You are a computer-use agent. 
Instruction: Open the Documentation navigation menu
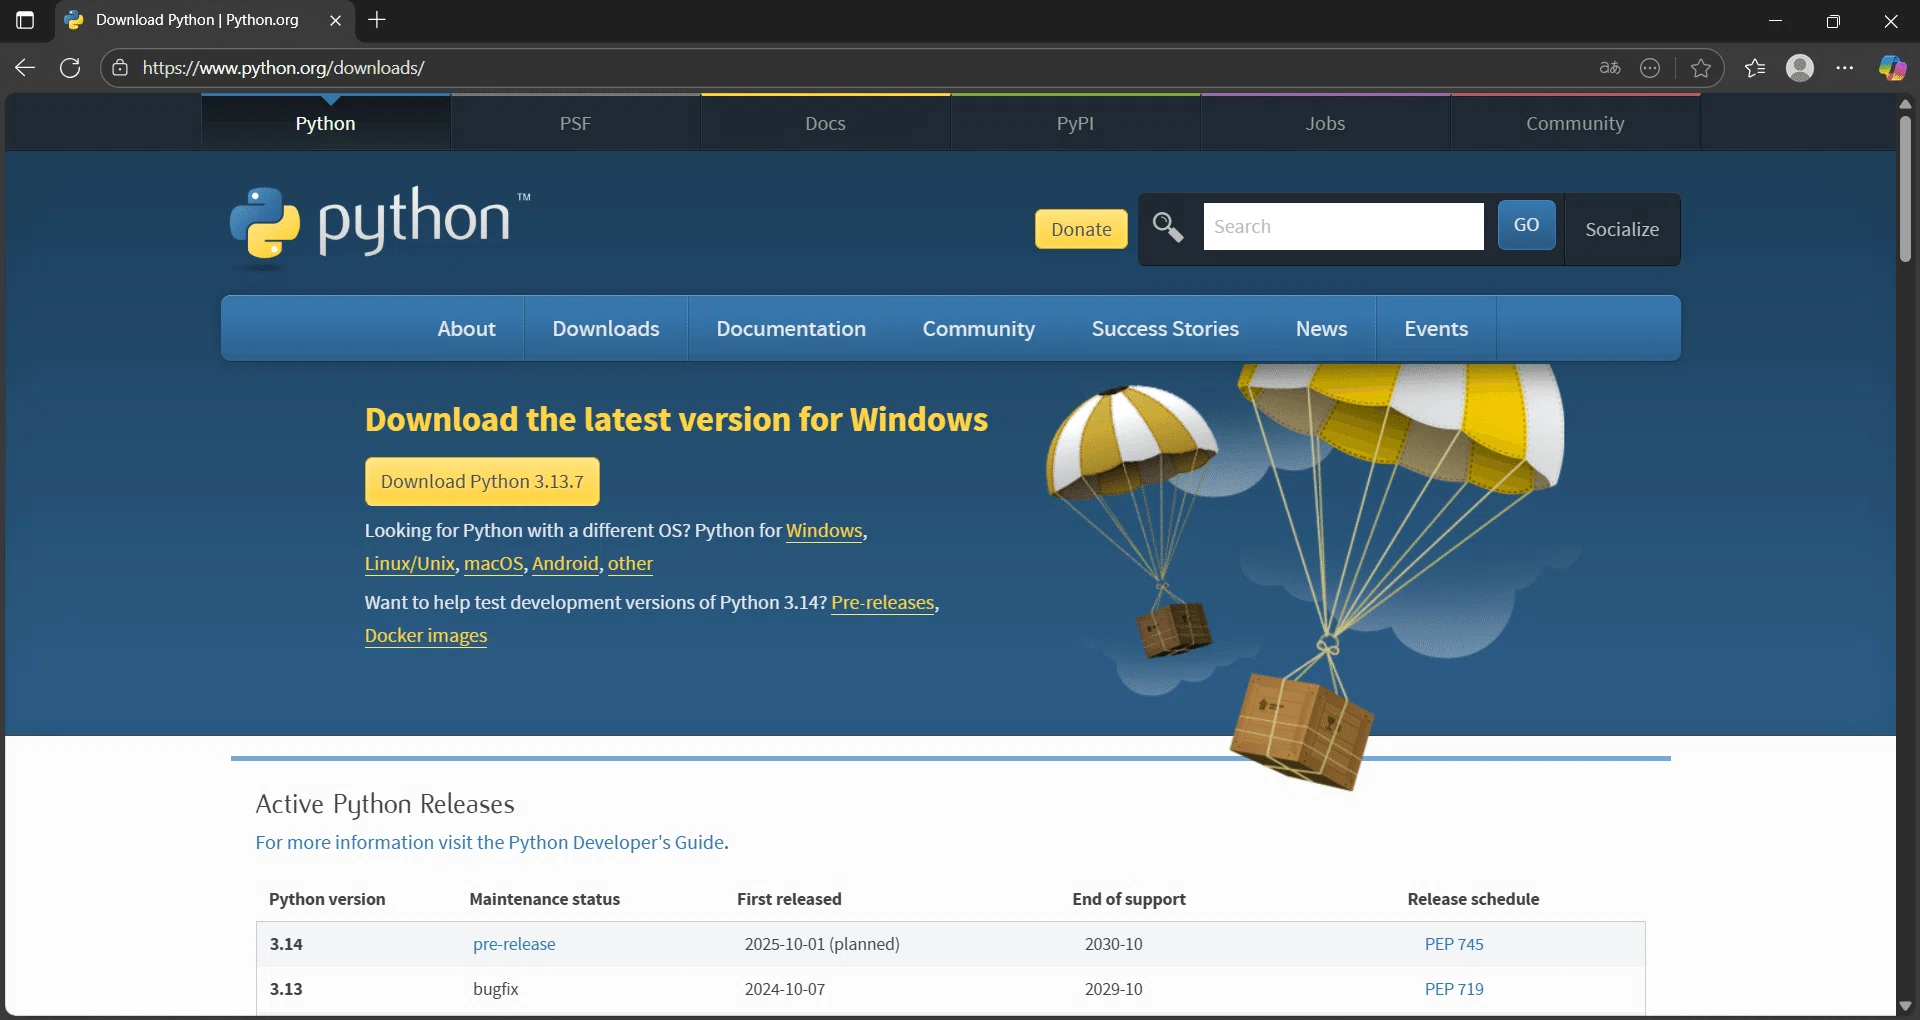(791, 329)
